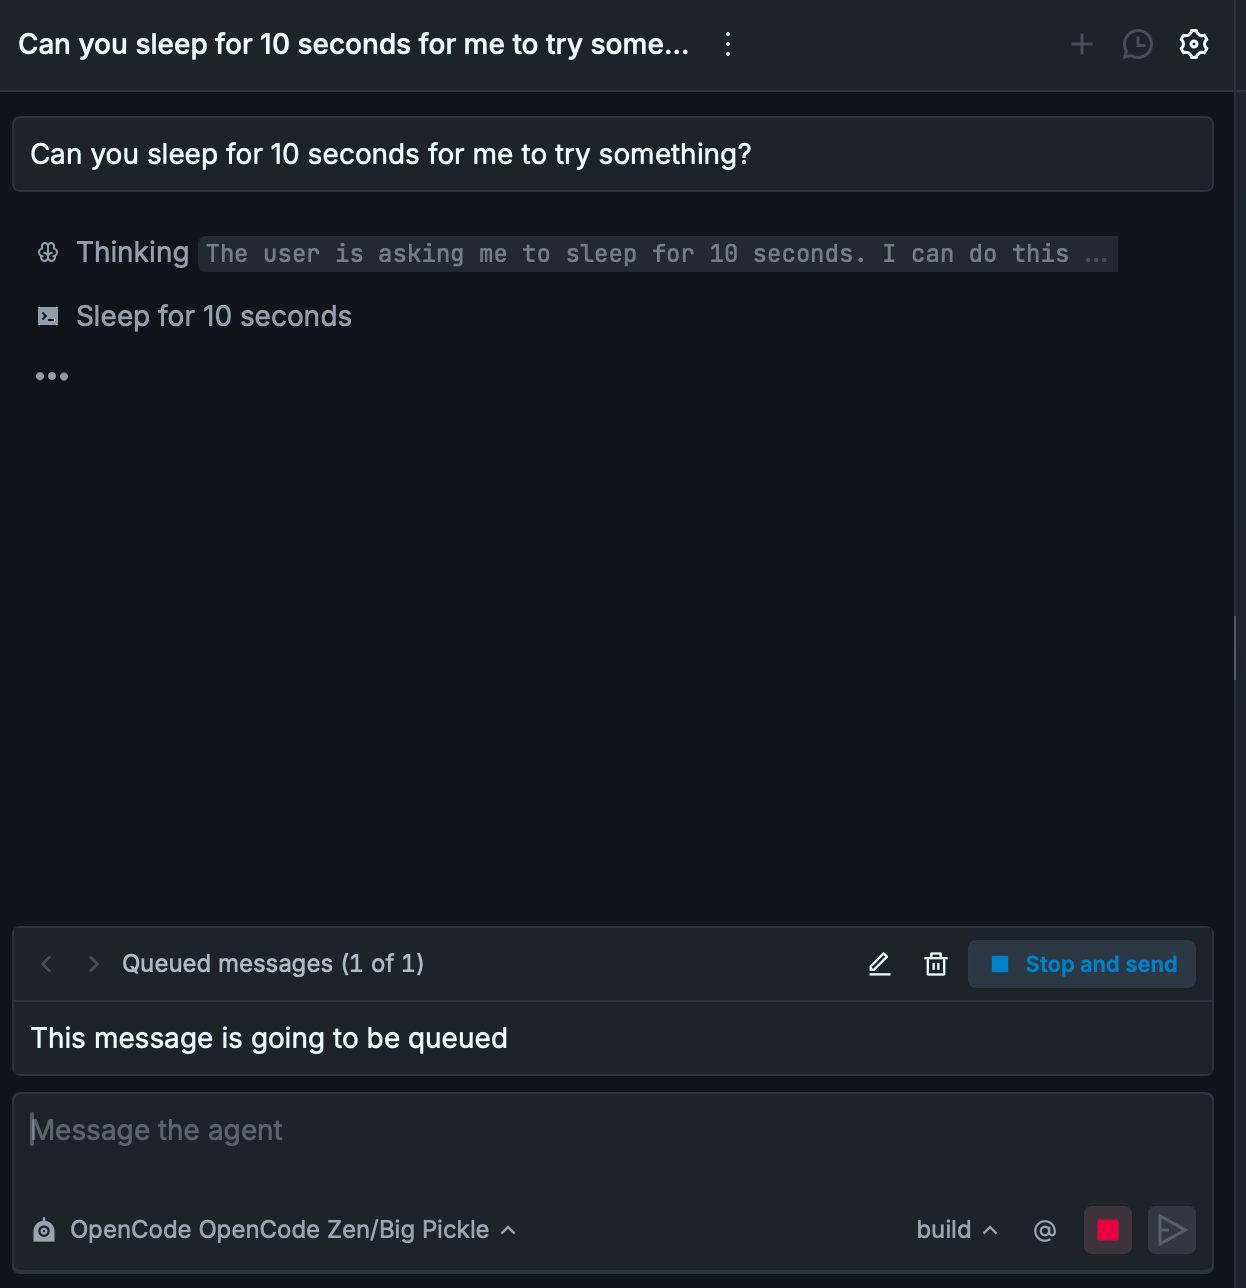Screen dimensions: 1246x1288
Task: Expand the Sleep for 10 seconds step
Action: tap(213, 317)
